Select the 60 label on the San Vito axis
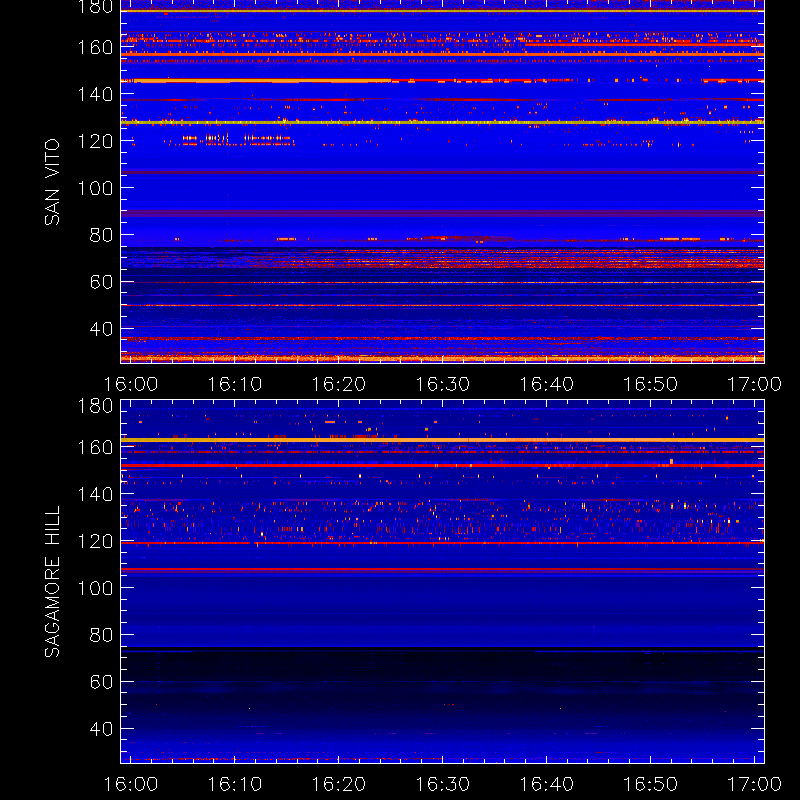 (101, 282)
